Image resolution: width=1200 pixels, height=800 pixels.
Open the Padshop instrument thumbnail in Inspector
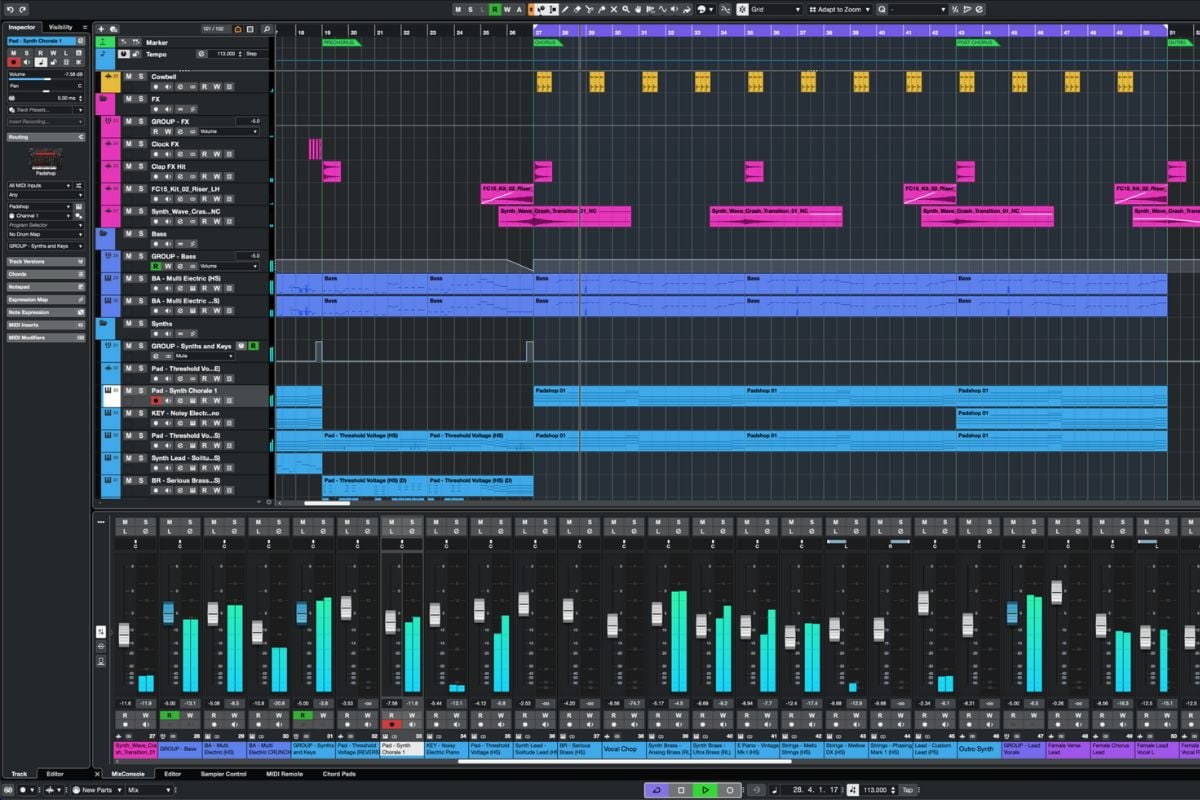pyautogui.click(x=46, y=159)
